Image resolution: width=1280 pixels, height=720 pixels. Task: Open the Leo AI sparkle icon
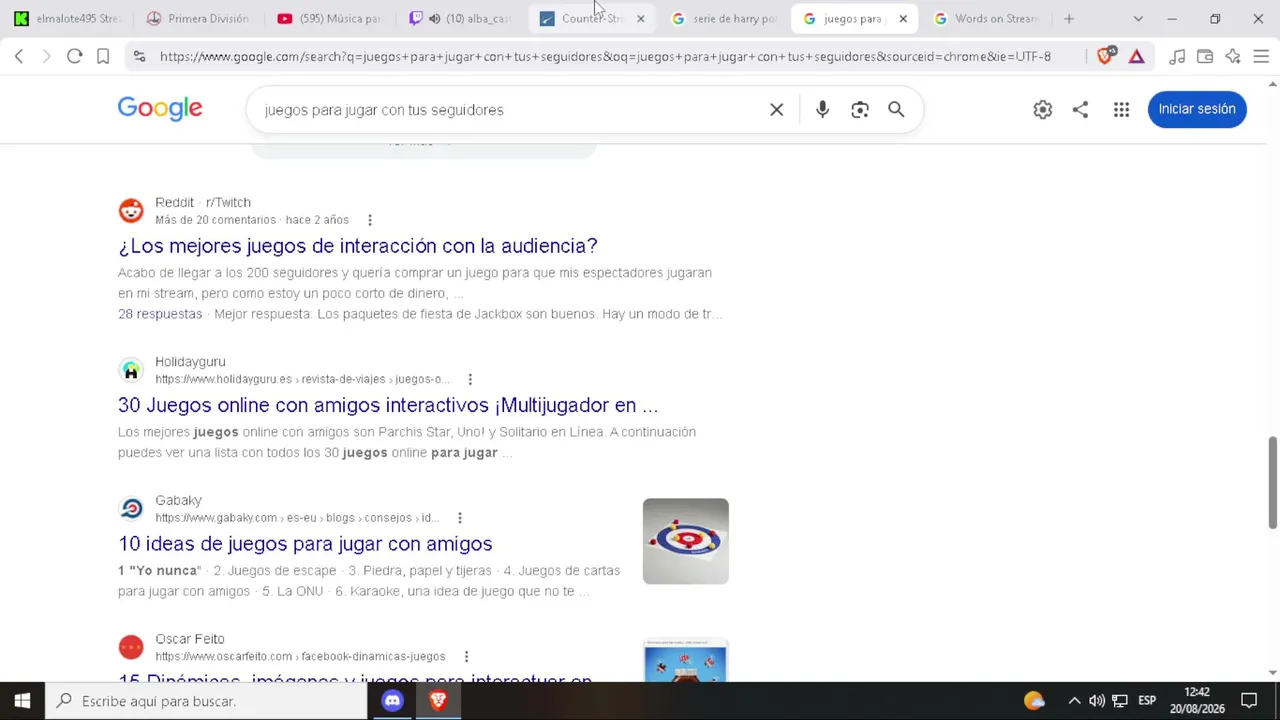[x=1233, y=57]
